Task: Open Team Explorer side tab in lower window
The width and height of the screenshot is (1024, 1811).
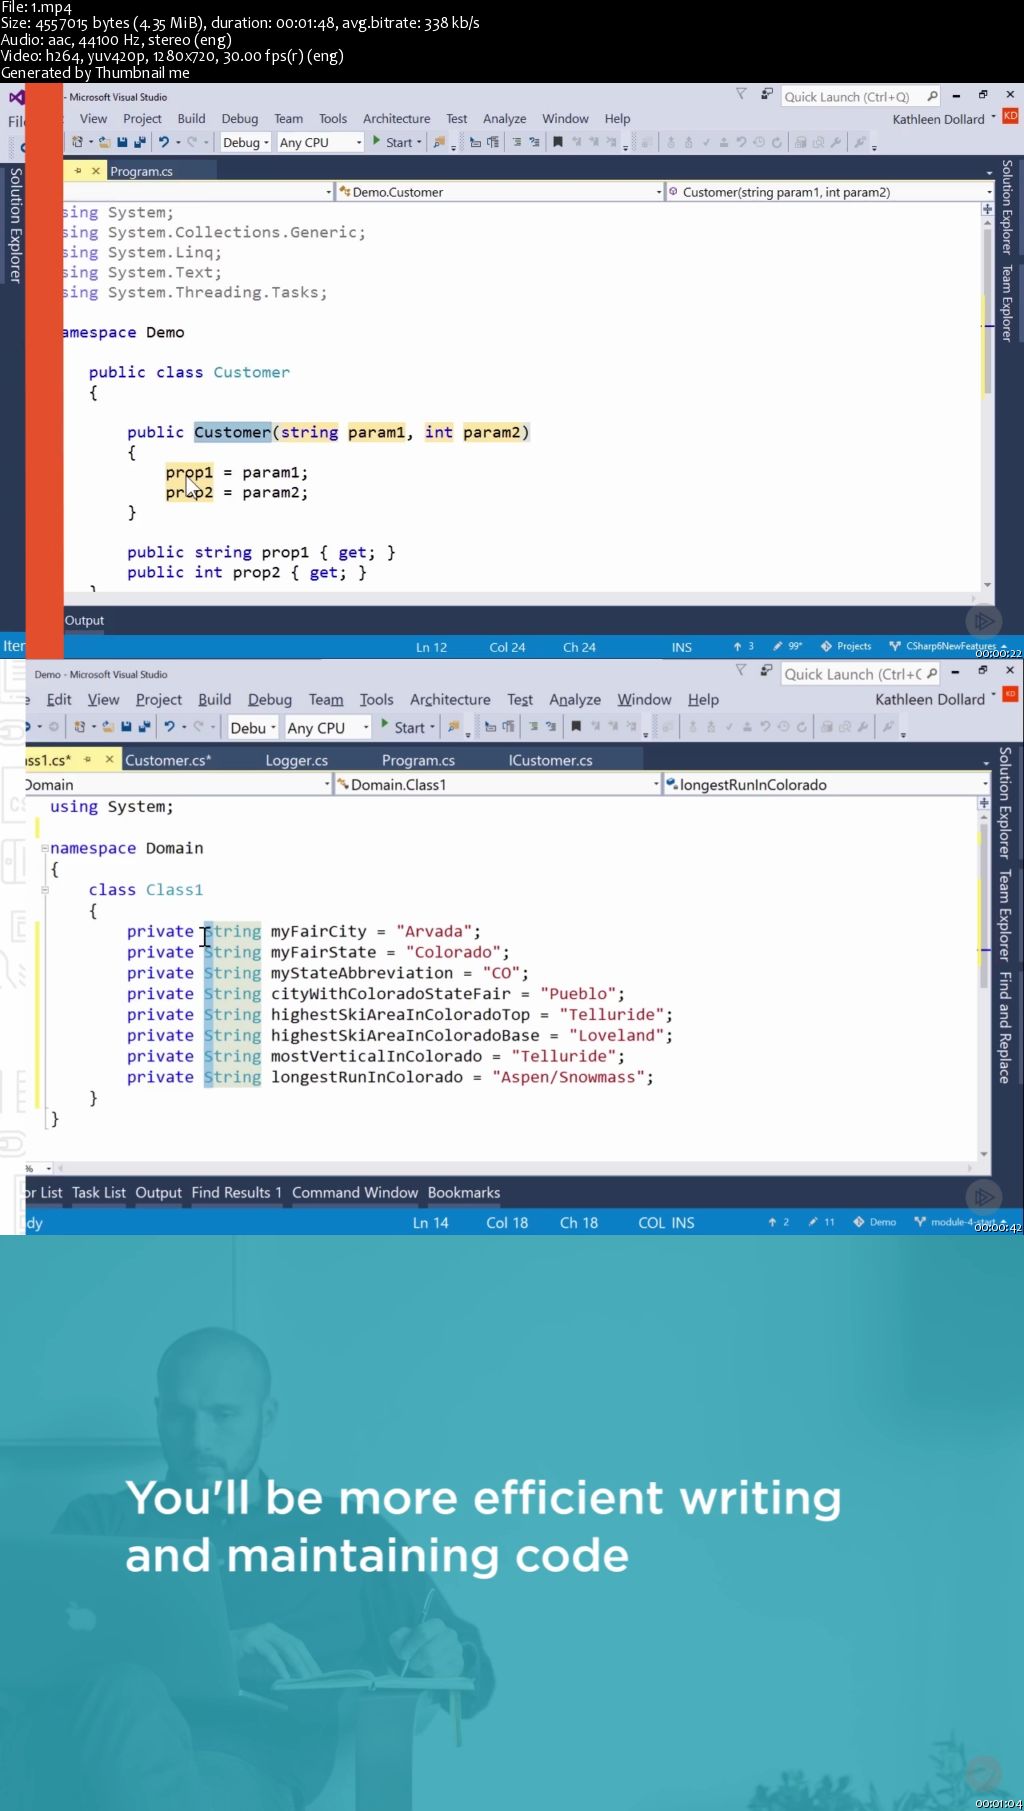Action: pyautogui.click(x=1006, y=915)
